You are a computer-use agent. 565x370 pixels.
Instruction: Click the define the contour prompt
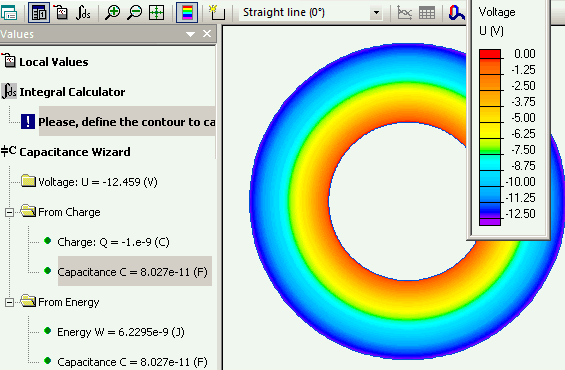[x=127, y=122]
